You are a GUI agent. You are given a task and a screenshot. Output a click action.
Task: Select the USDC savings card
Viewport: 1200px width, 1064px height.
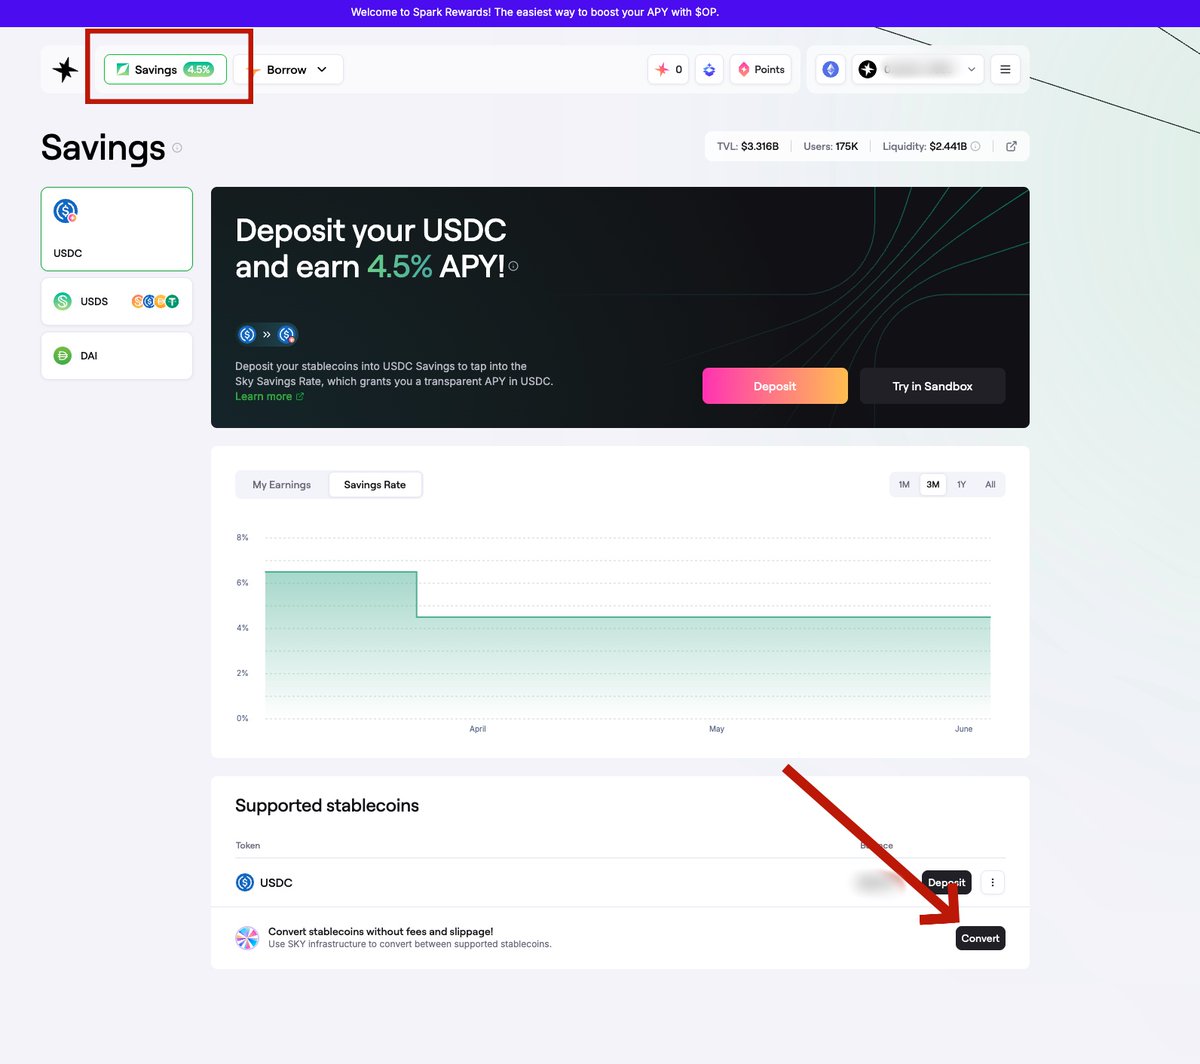[117, 229]
